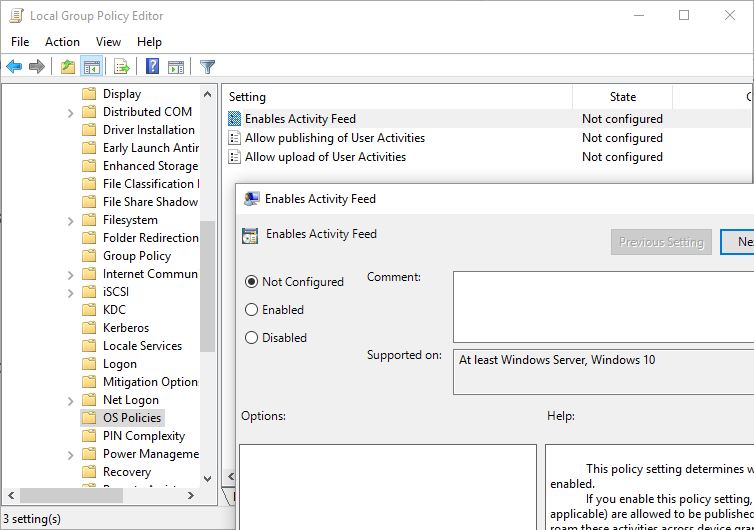Viewport: 754px width, 530px height.
Task: Expand the Distributed COM tree node
Action: 71,112
